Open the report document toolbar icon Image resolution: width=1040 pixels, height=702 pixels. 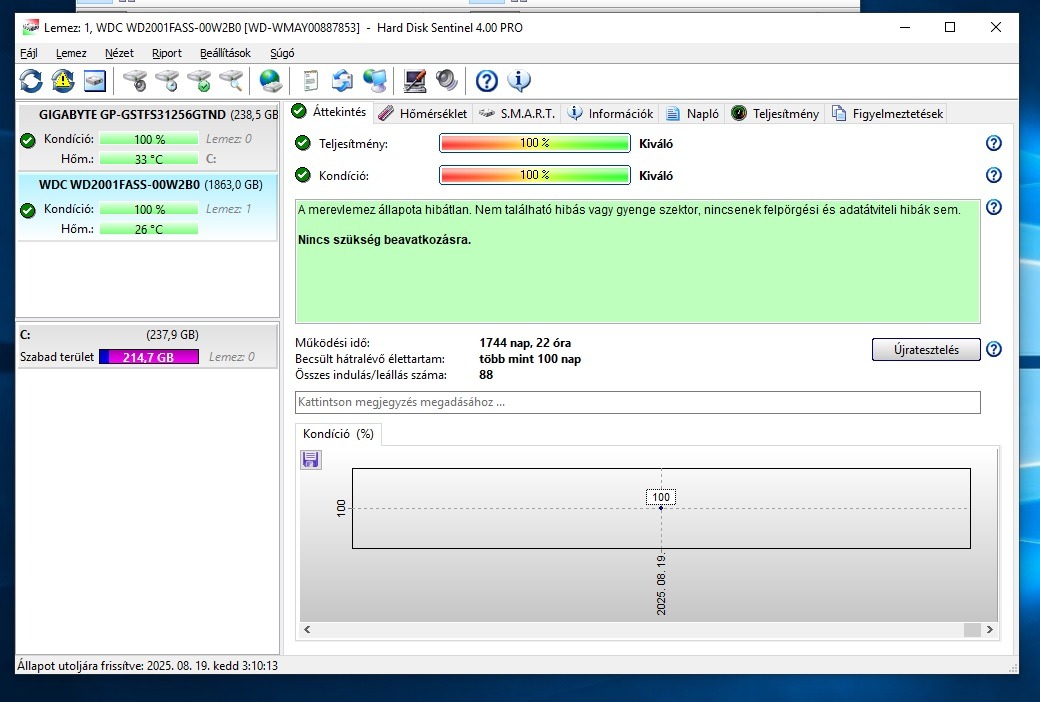tap(310, 81)
